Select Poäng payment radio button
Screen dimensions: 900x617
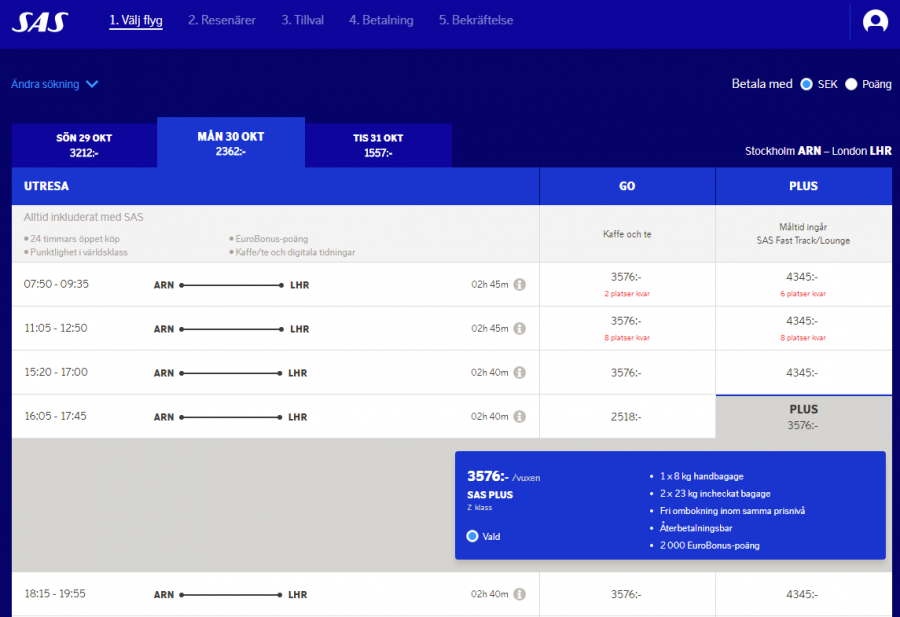pyautogui.click(x=852, y=84)
